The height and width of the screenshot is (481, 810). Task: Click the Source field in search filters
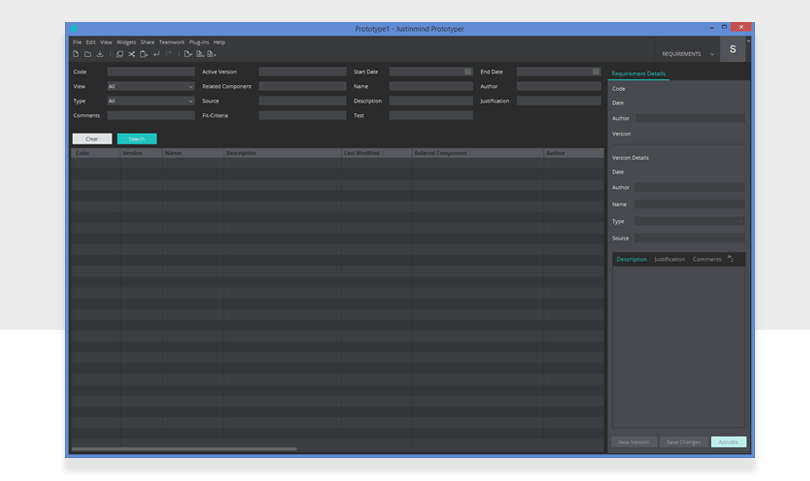[x=302, y=101]
